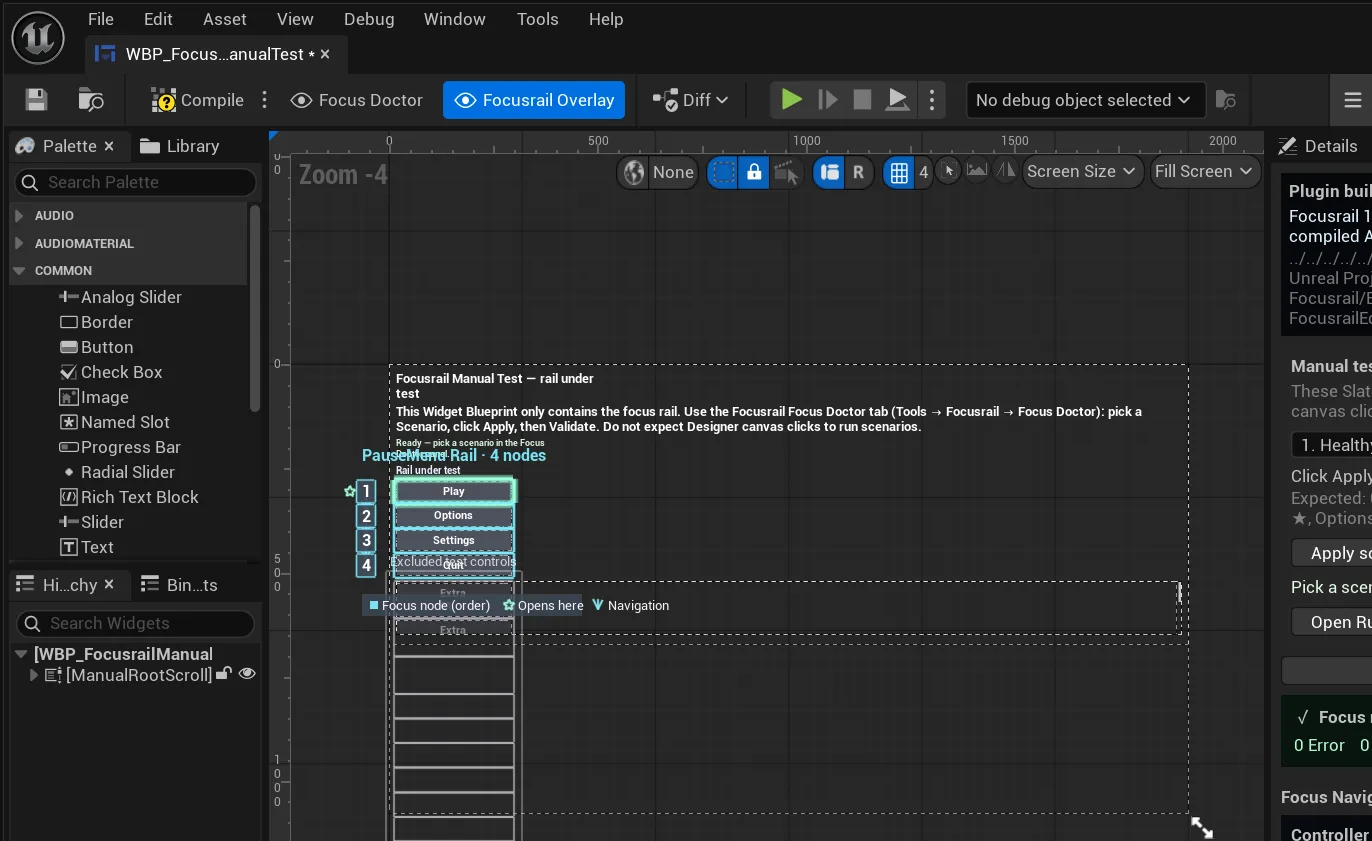This screenshot has height=841, width=1372.
Task: Open the Fill Screen dropdown
Action: coord(1204,171)
